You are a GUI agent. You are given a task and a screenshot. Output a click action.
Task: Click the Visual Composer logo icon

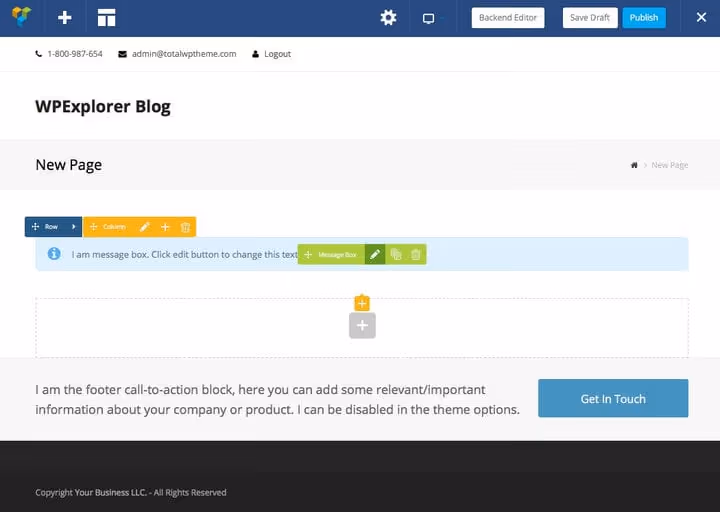coord(21,17)
